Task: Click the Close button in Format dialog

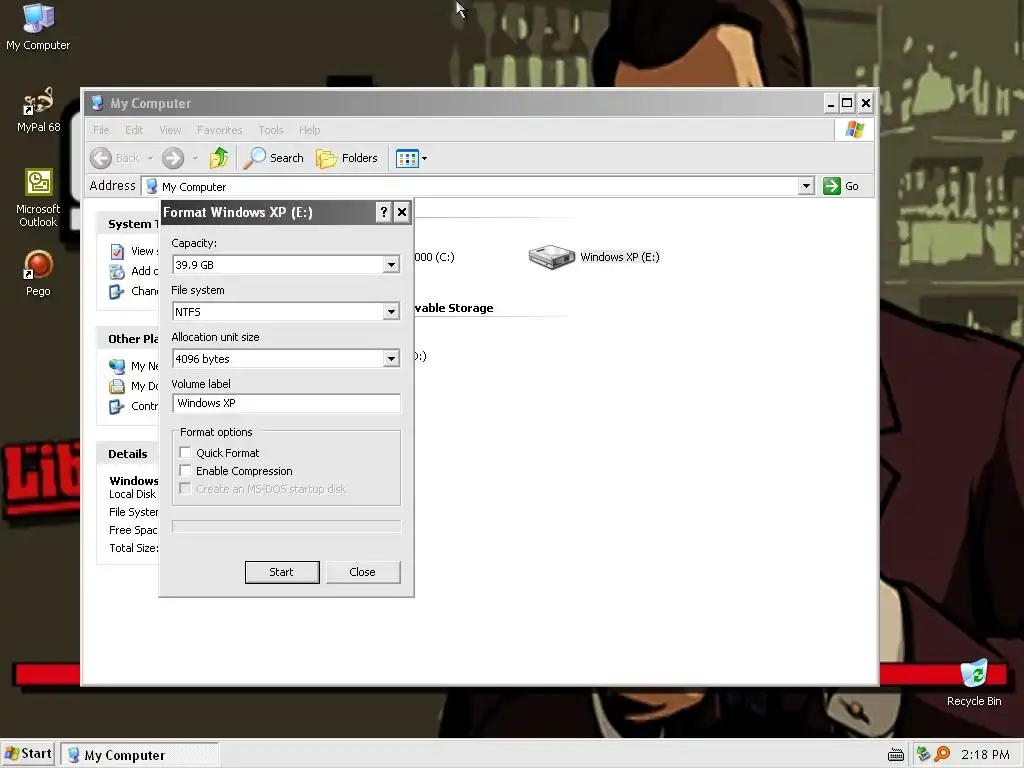Action: tap(362, 572)
